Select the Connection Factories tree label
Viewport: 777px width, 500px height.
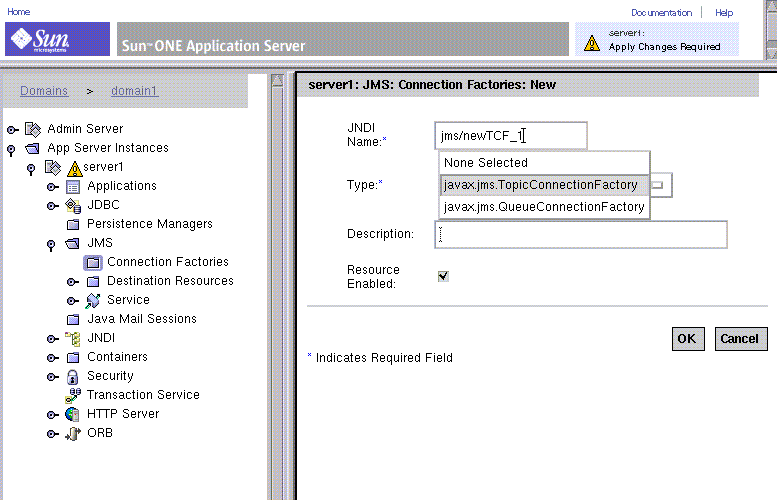pyautogui.click(x=167, y=262)
